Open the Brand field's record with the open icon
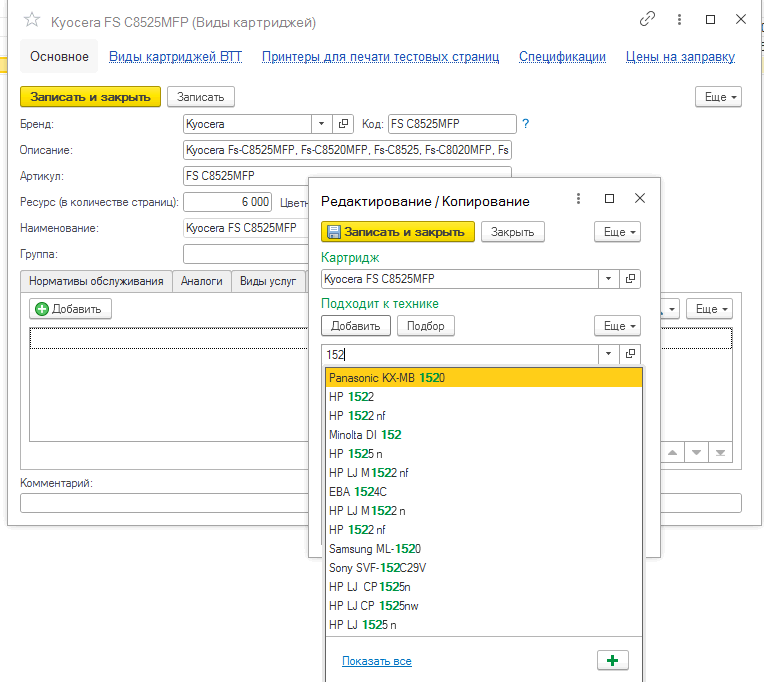Viewport: 764px width, 682px height. (x=343, y=124)
